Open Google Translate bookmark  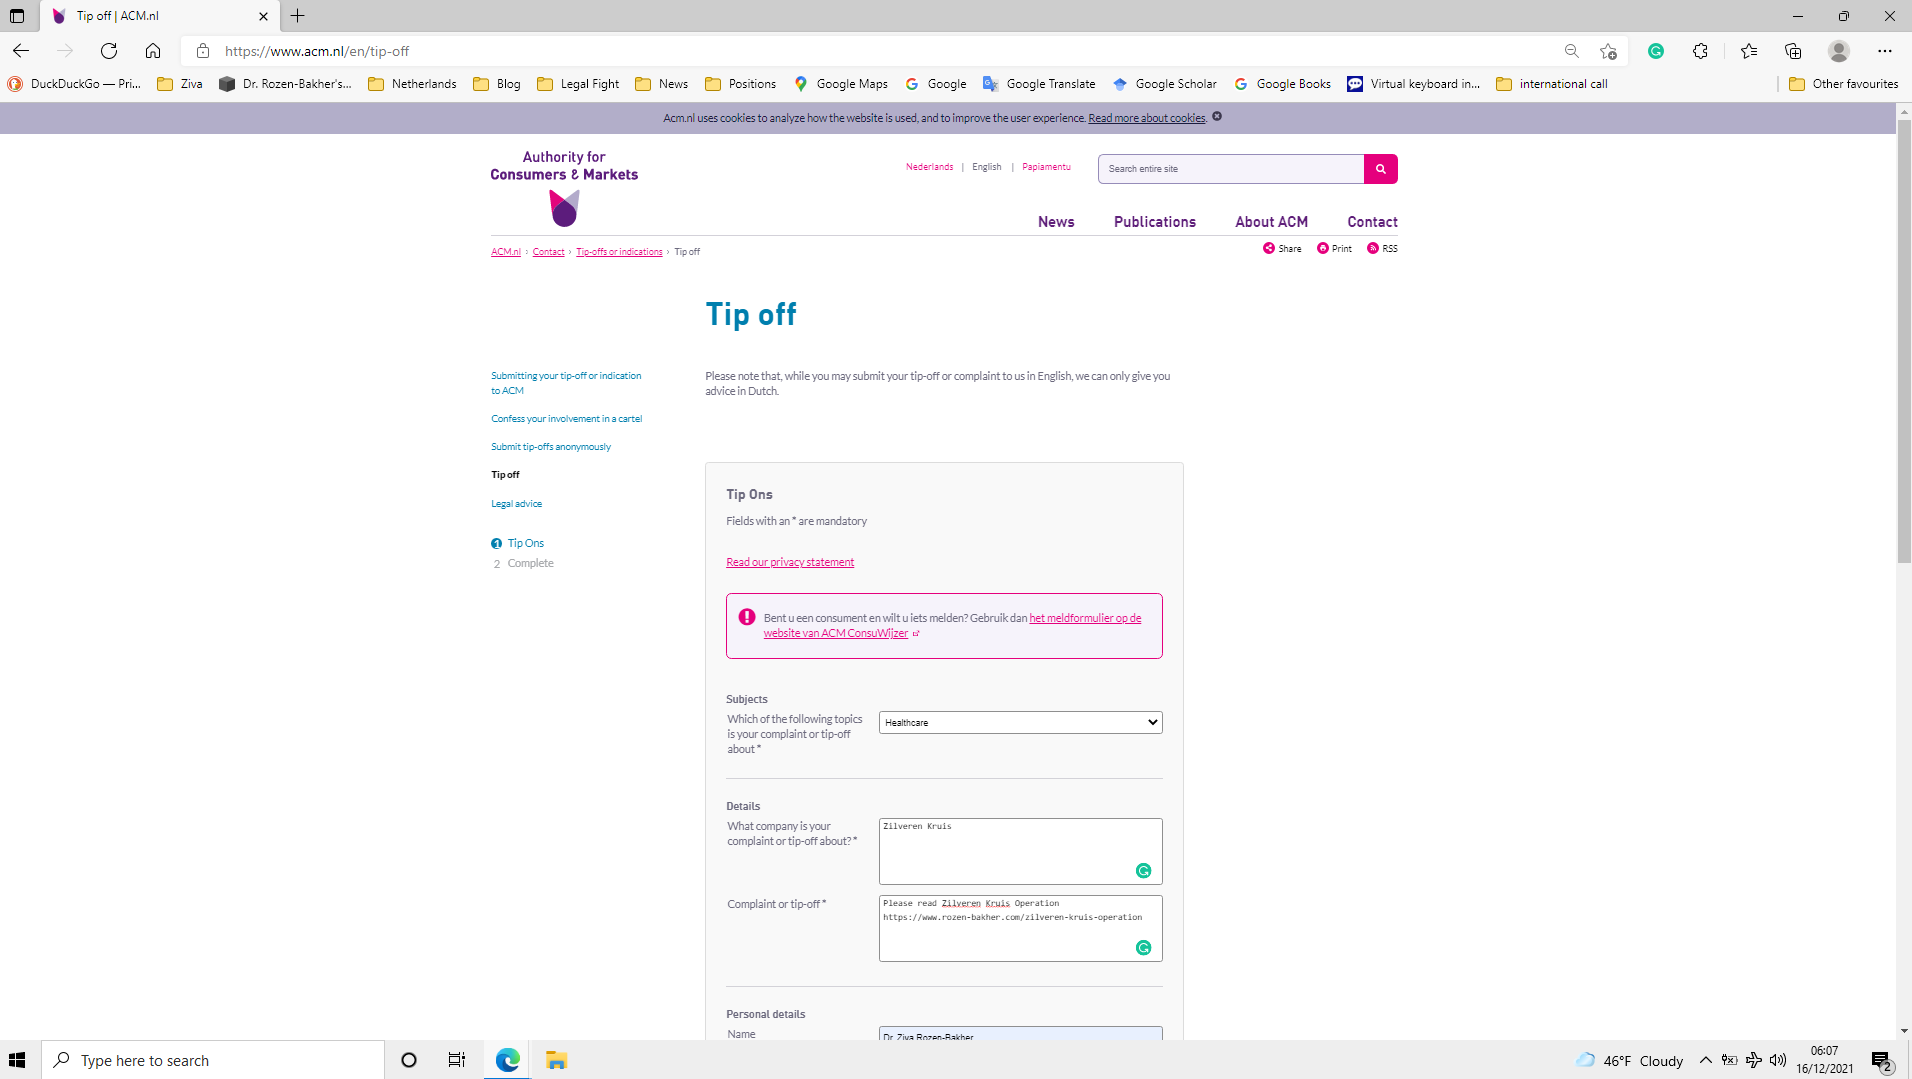(1039, 84)
